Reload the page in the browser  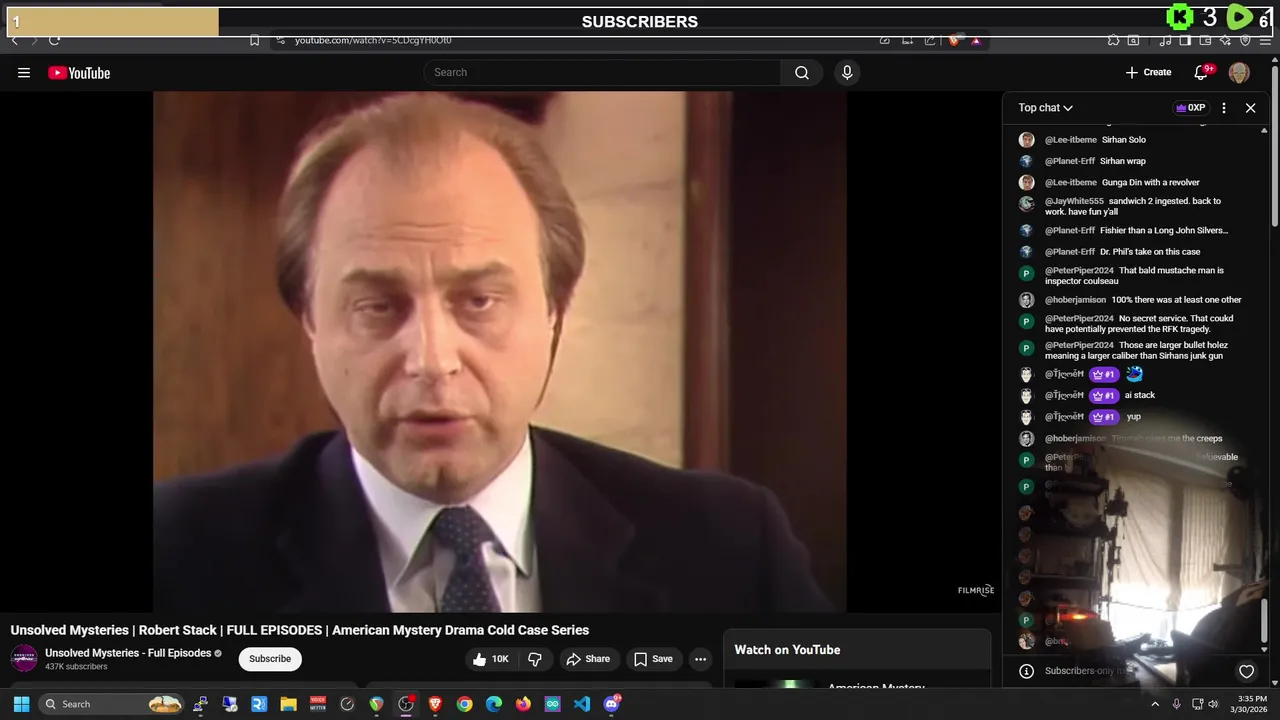point(54,40)
